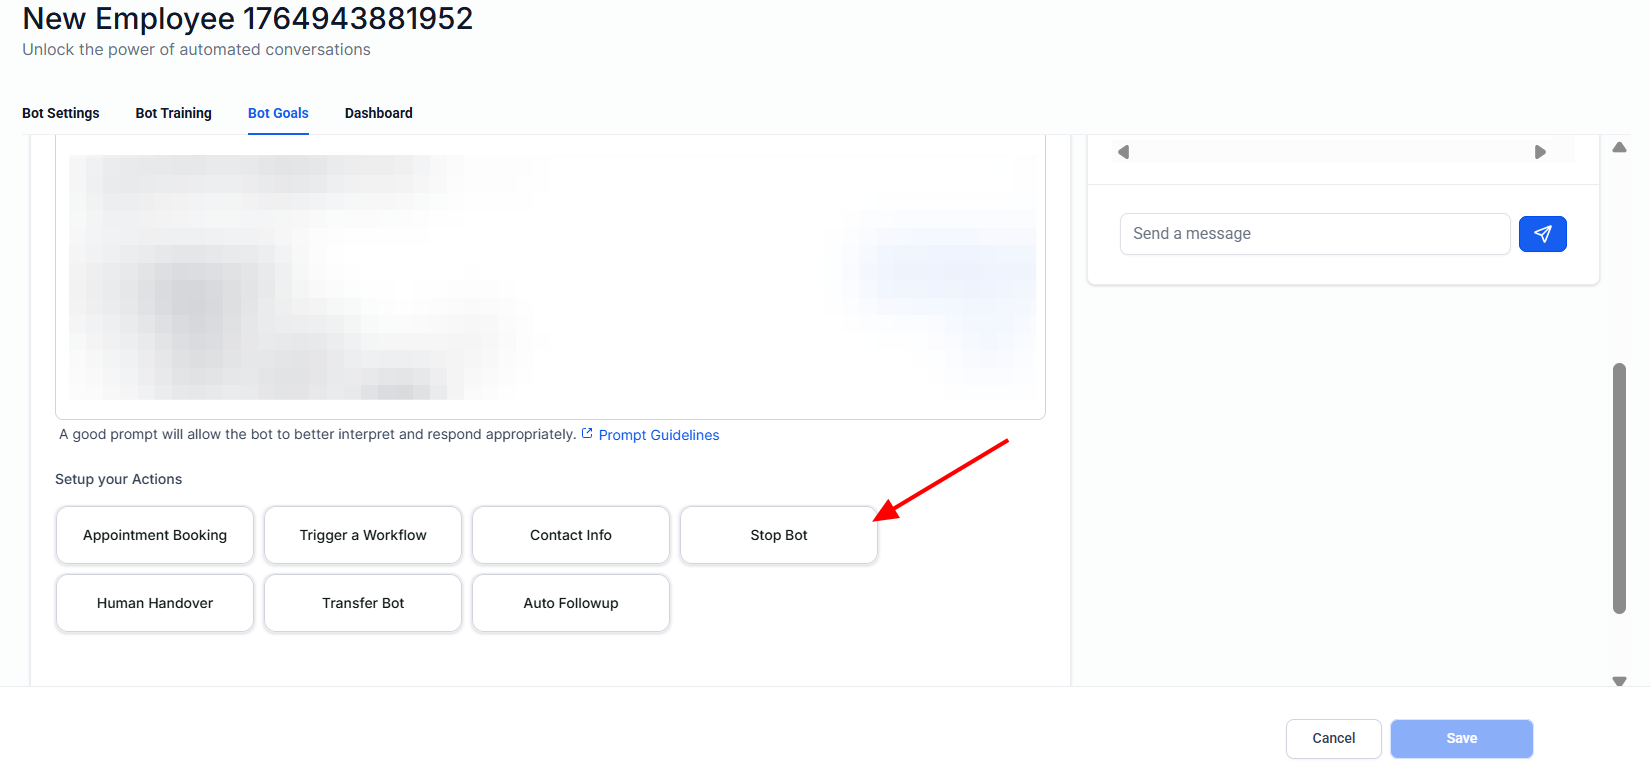1650x770 pixels.
Task: Click the paper plane send icon
Action: [x=1542, y=234]
